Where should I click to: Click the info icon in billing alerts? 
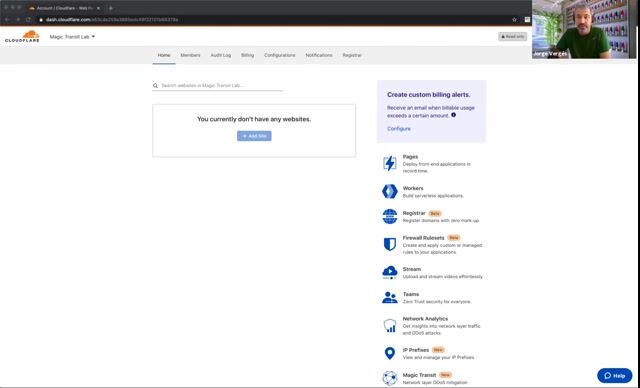point(453,115)
